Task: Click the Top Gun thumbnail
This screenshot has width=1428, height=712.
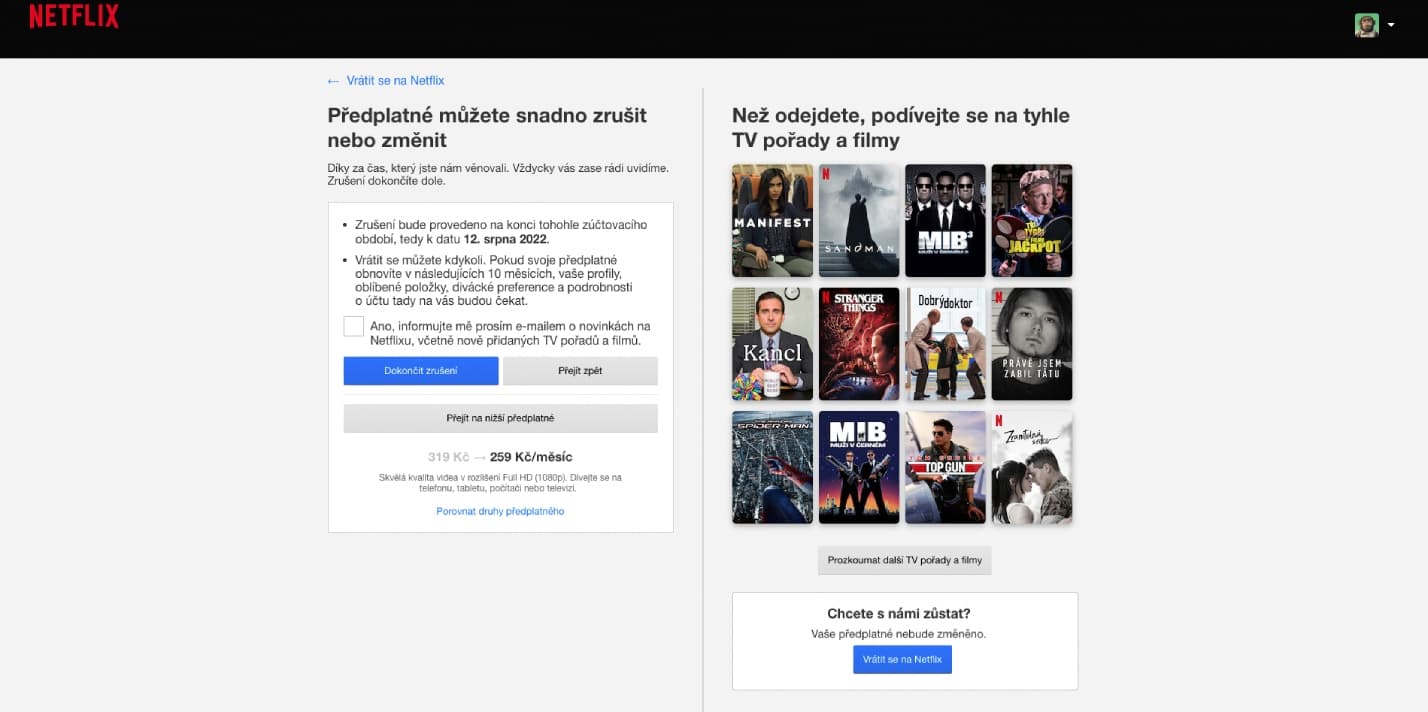Action: (945, 467)
